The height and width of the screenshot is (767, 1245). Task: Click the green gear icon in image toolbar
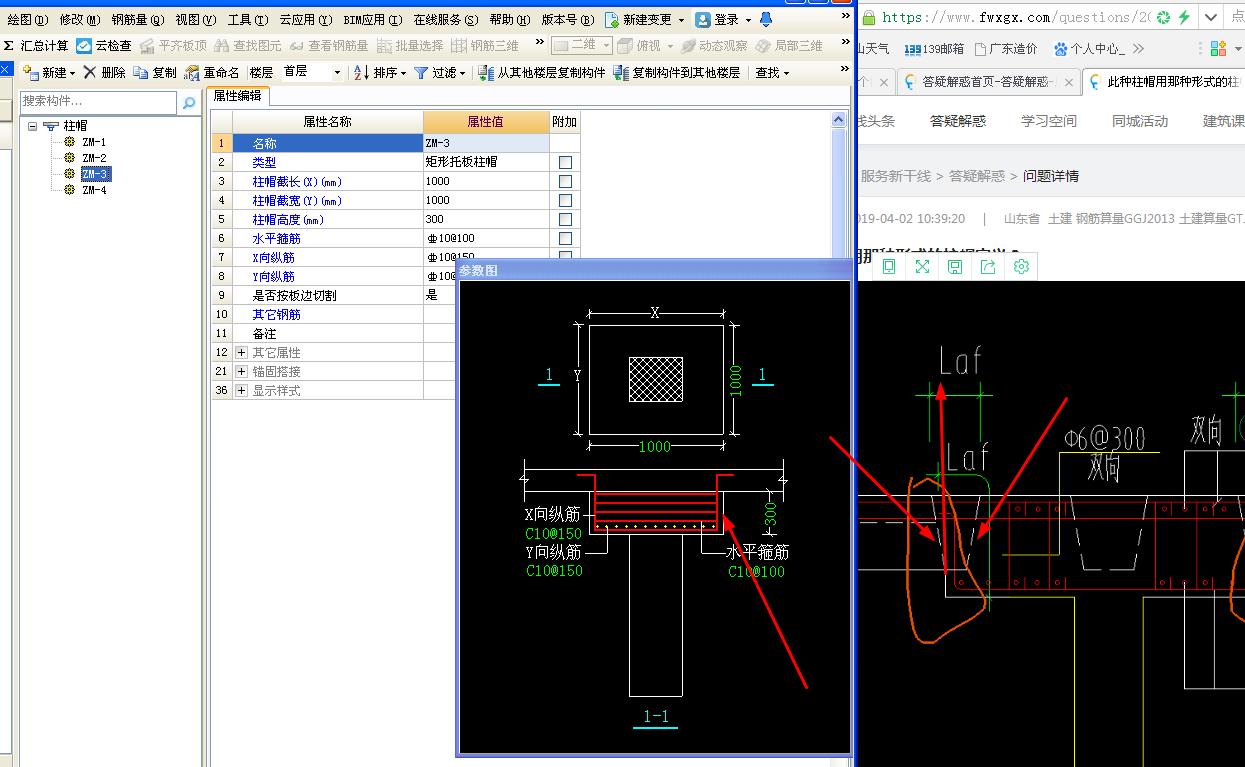tap(1021, 267)
